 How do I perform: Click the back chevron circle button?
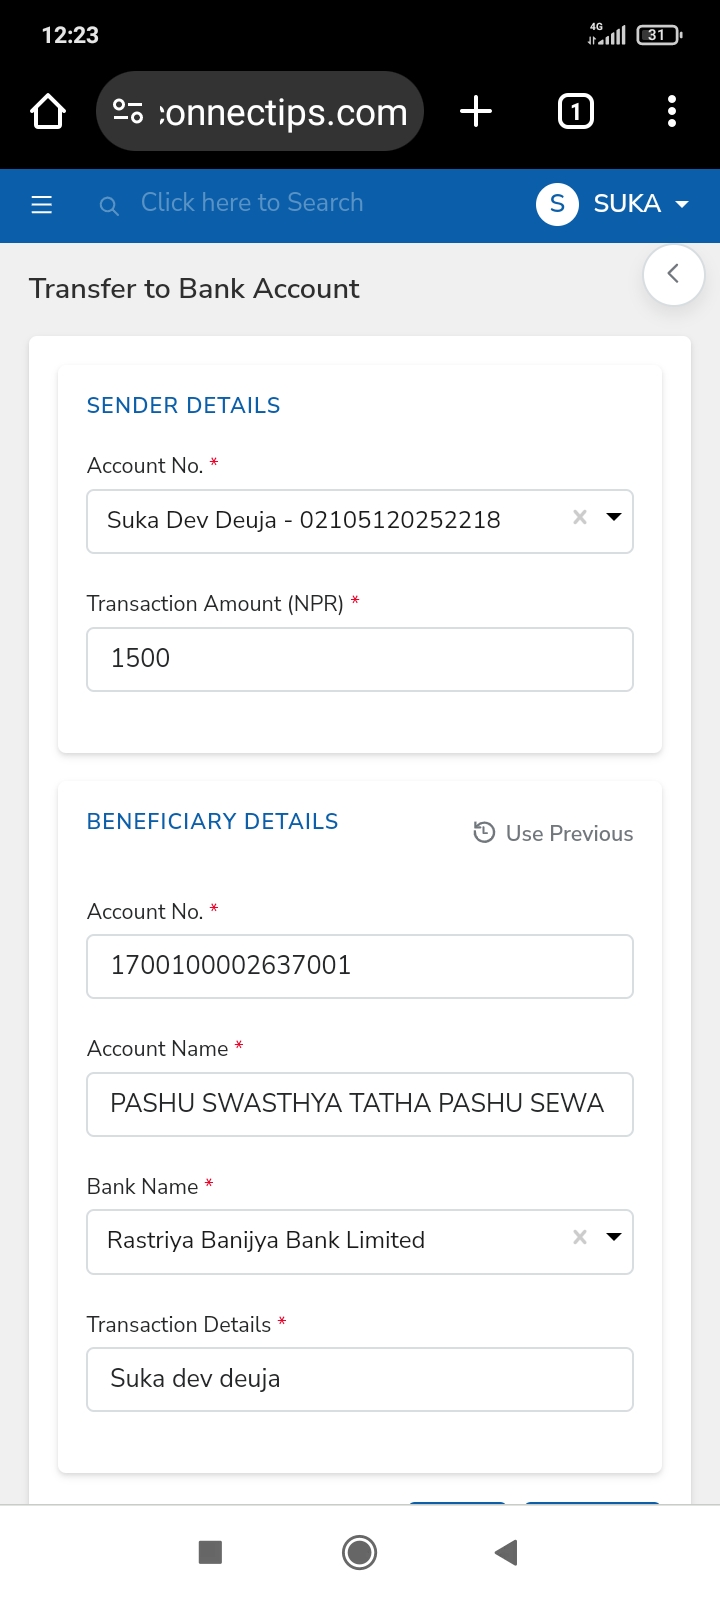pos(674,274)
